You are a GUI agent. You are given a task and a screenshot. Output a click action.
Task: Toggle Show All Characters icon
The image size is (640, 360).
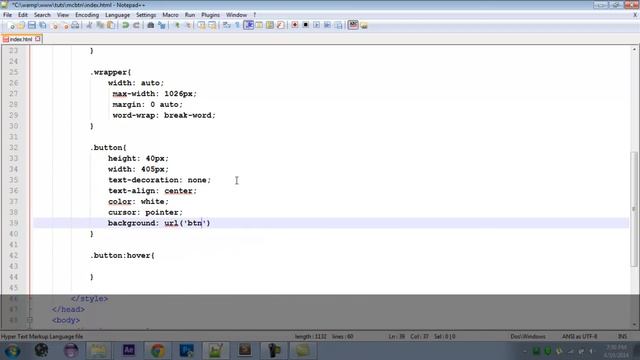point(238,25)
